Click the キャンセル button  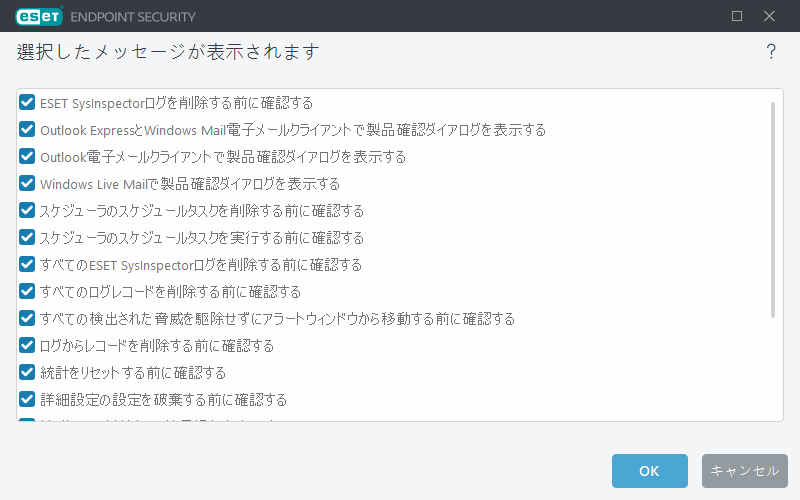tap(744, 471)
